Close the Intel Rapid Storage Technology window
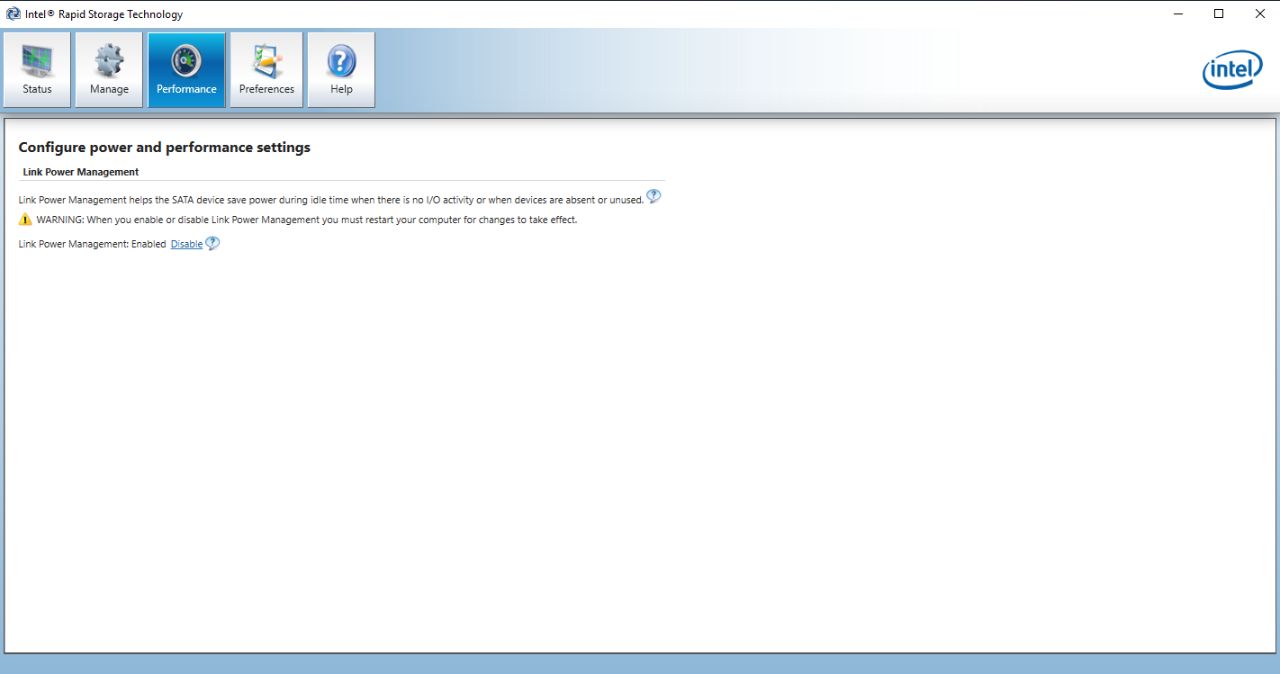The height and width of the screenshot is (674, 1280). (1259, 14)
